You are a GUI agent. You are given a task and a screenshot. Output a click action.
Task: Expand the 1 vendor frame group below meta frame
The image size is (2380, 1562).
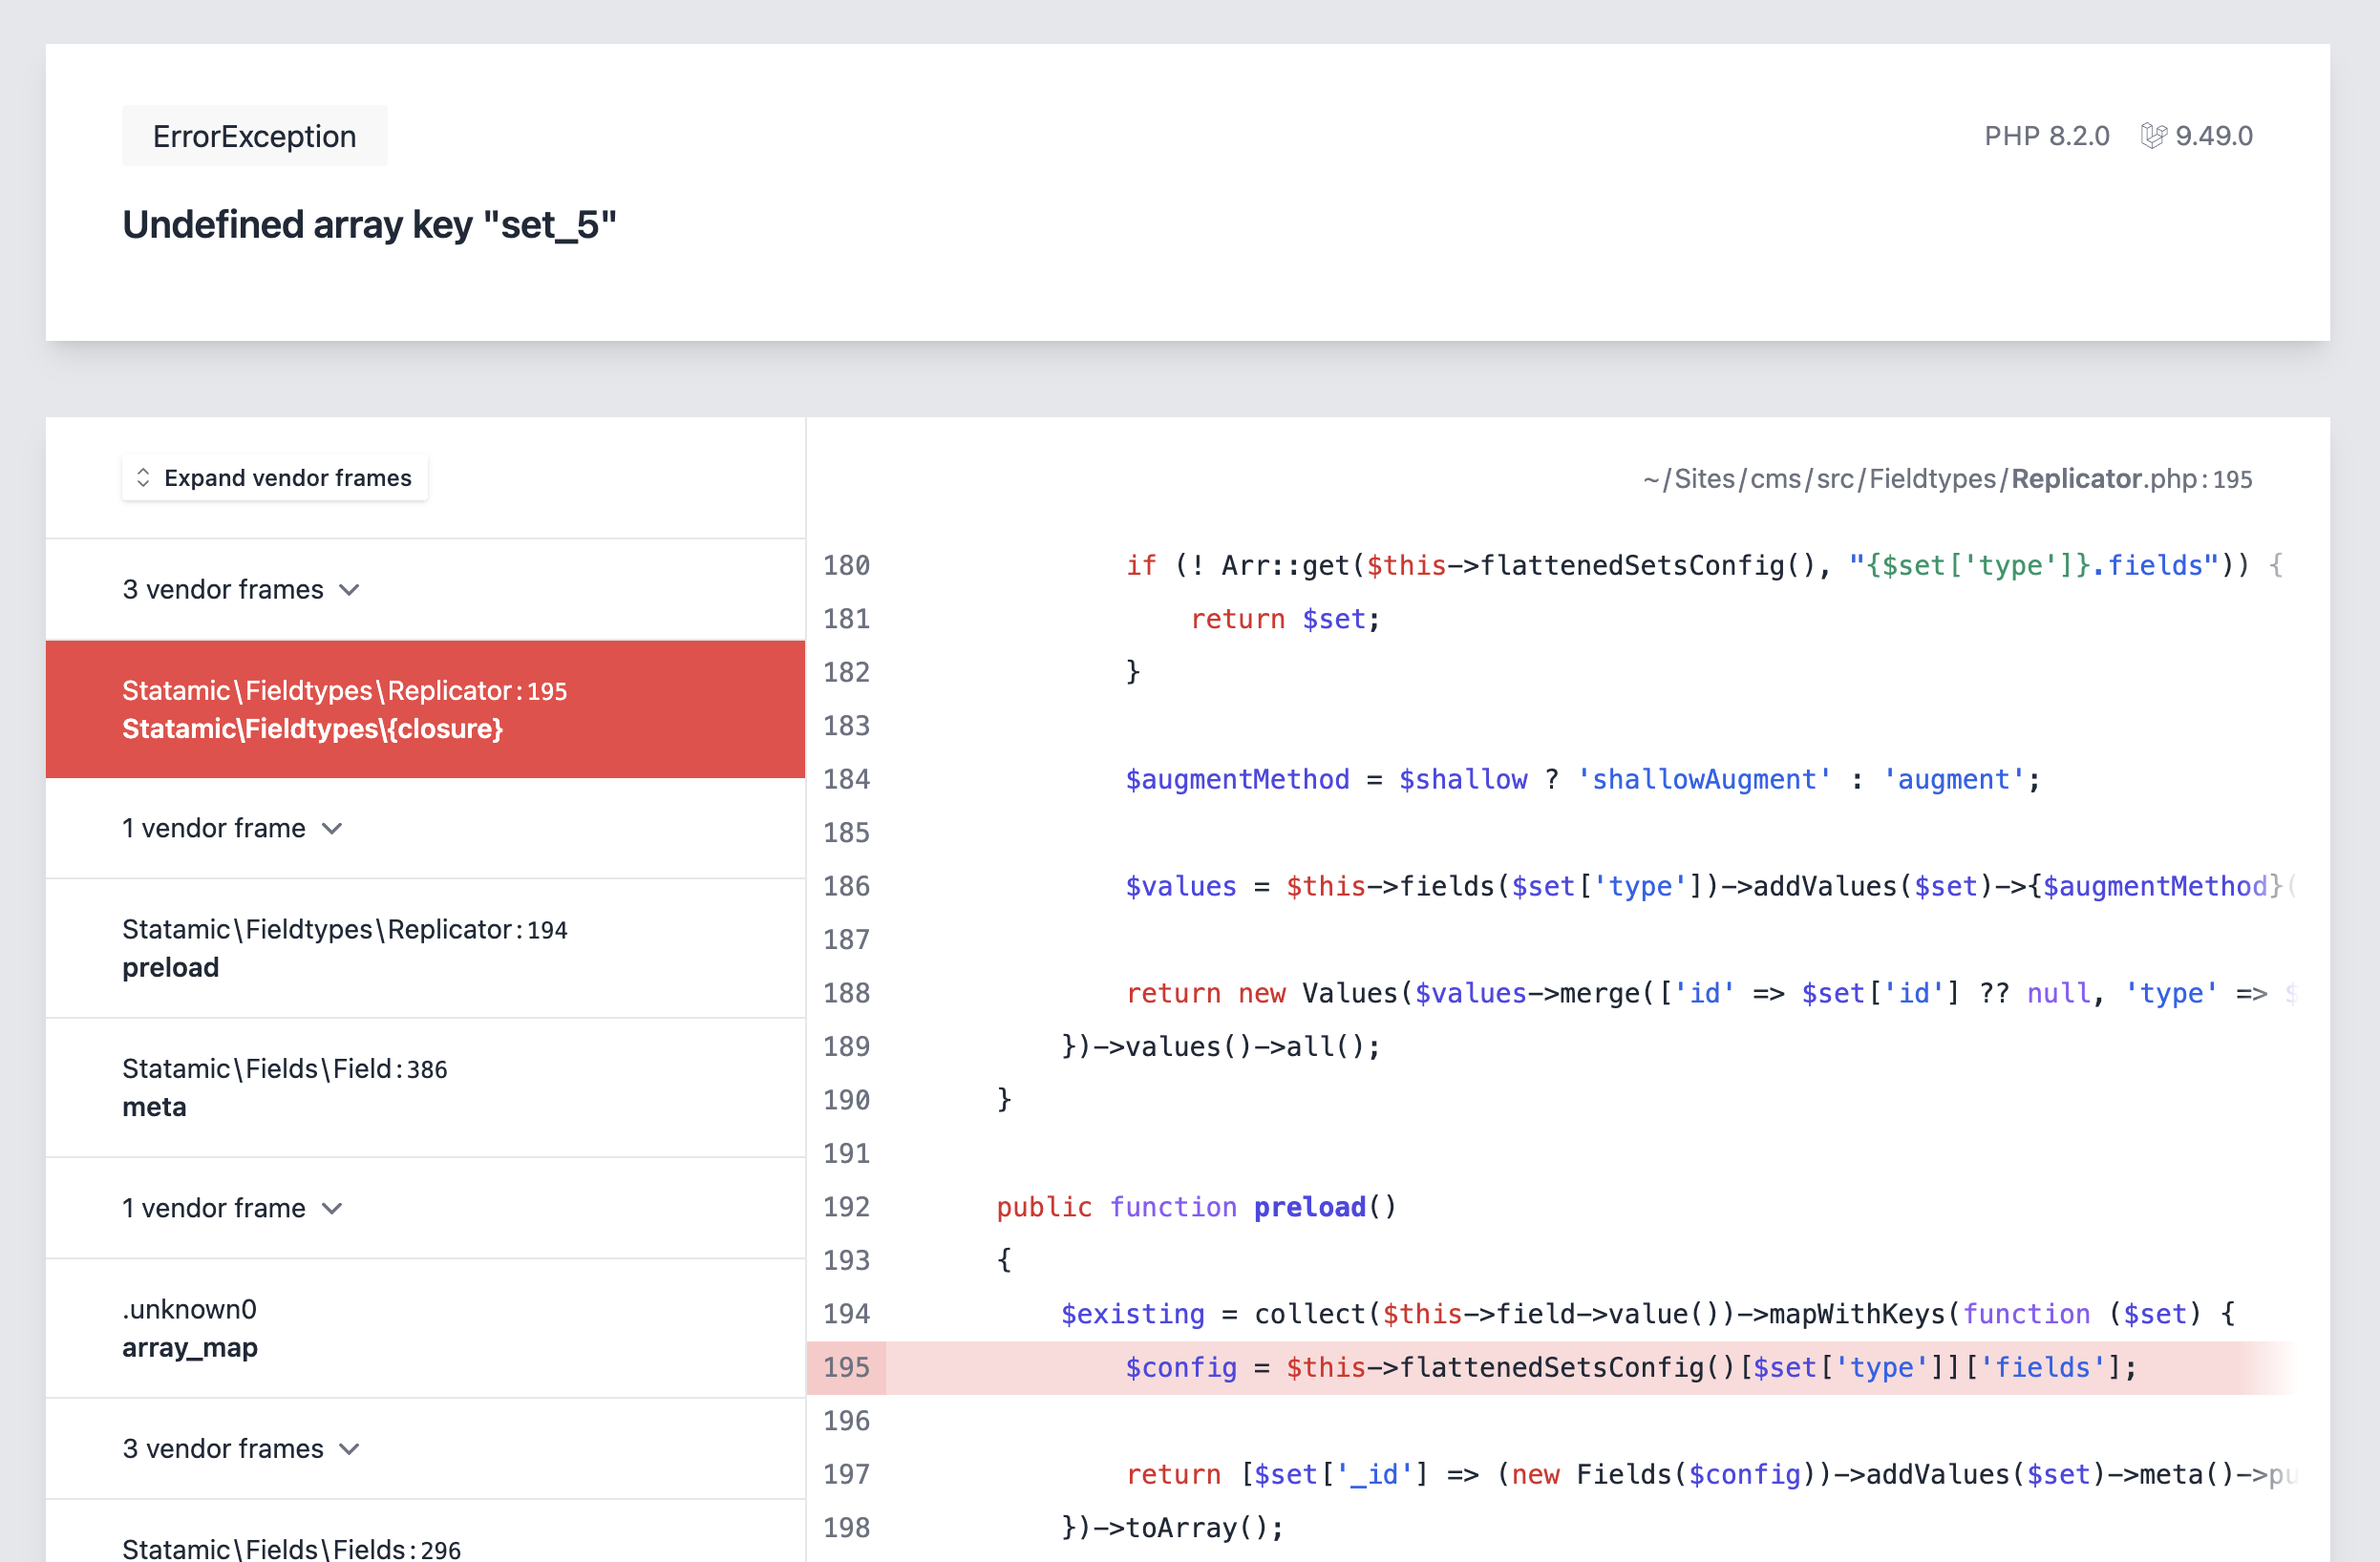click(232, 1207)
